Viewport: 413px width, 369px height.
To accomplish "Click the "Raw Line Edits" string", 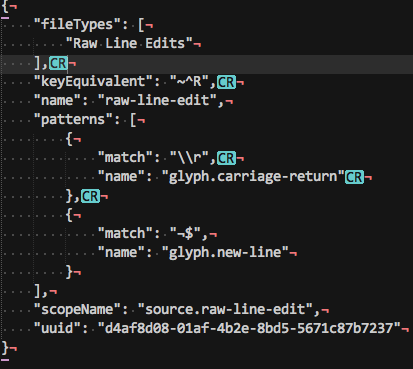I will (x=129, y=43).
